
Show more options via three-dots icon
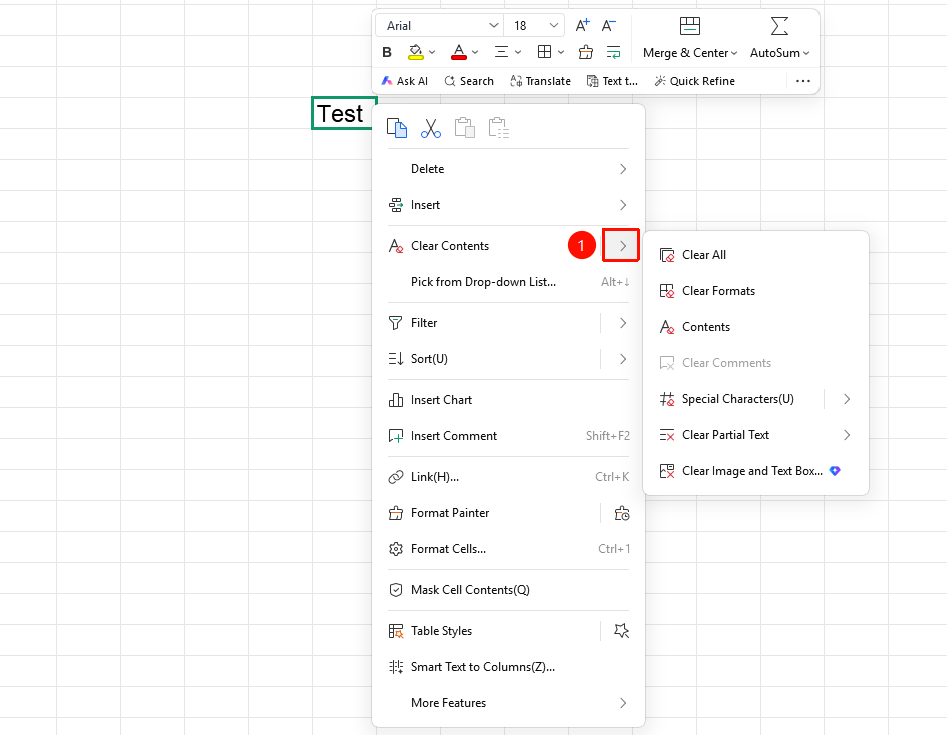tap(803, 81)
